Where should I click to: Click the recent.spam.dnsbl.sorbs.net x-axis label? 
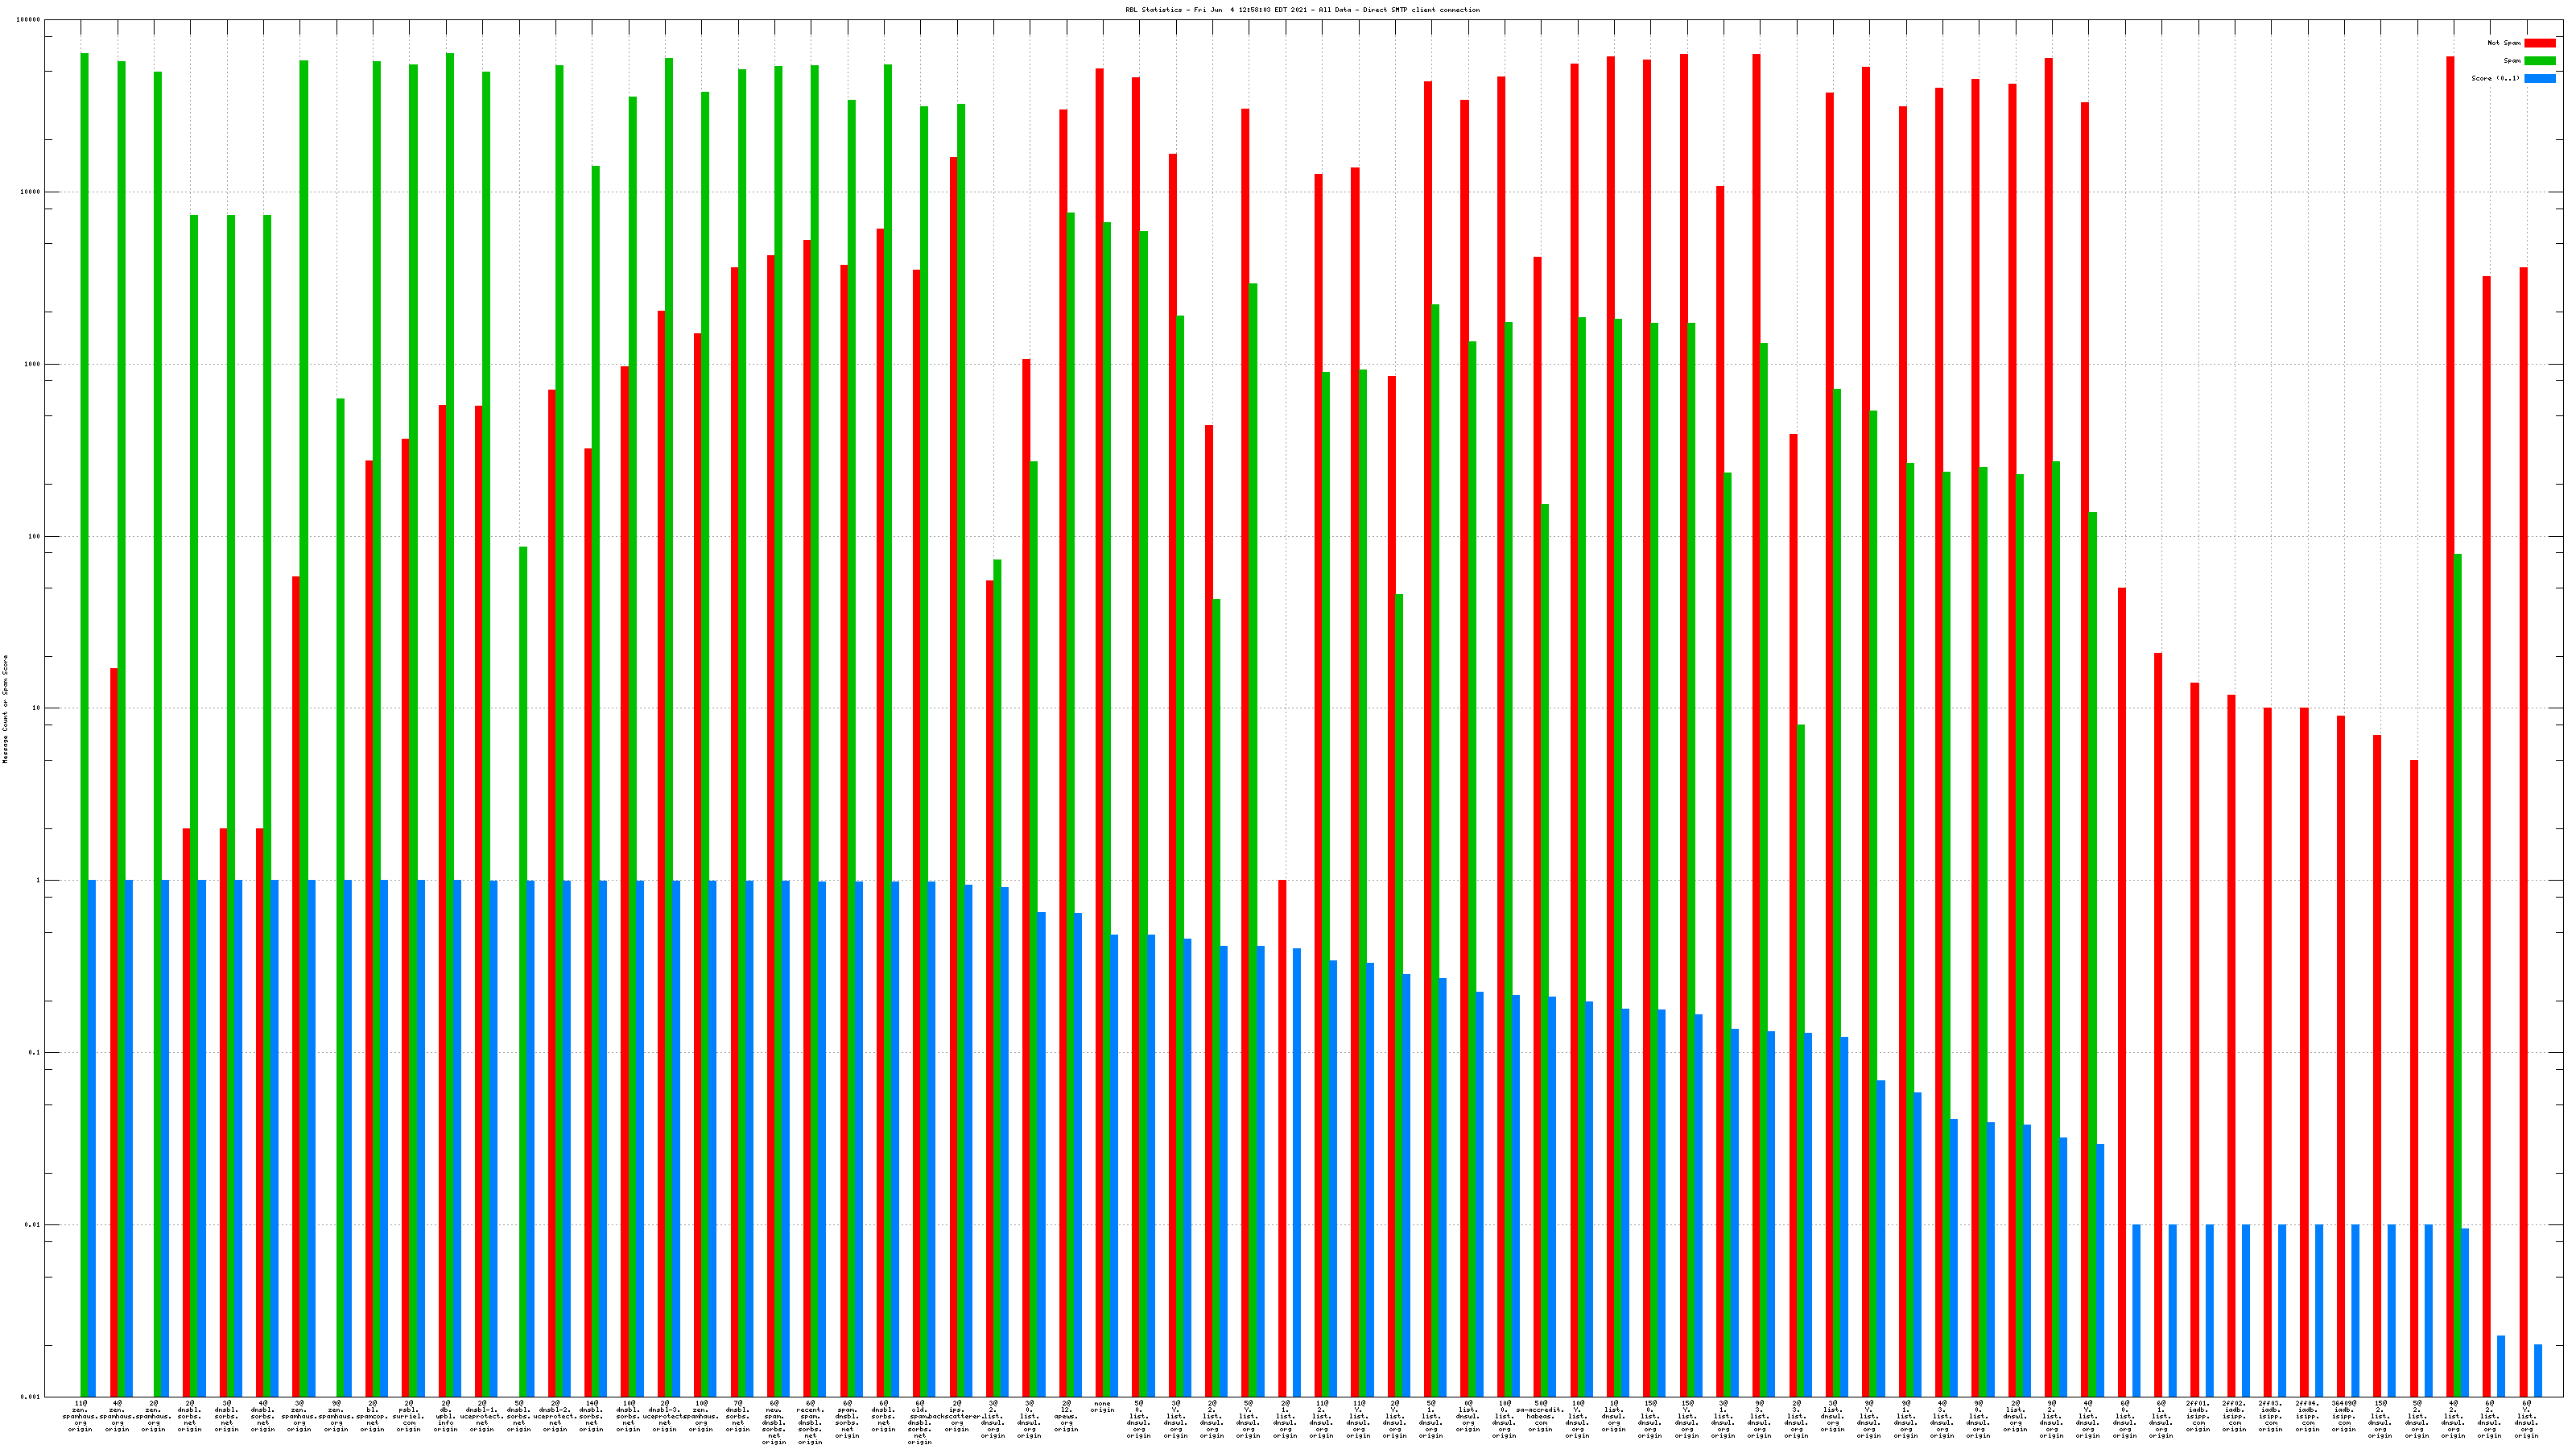point(810,1422)
